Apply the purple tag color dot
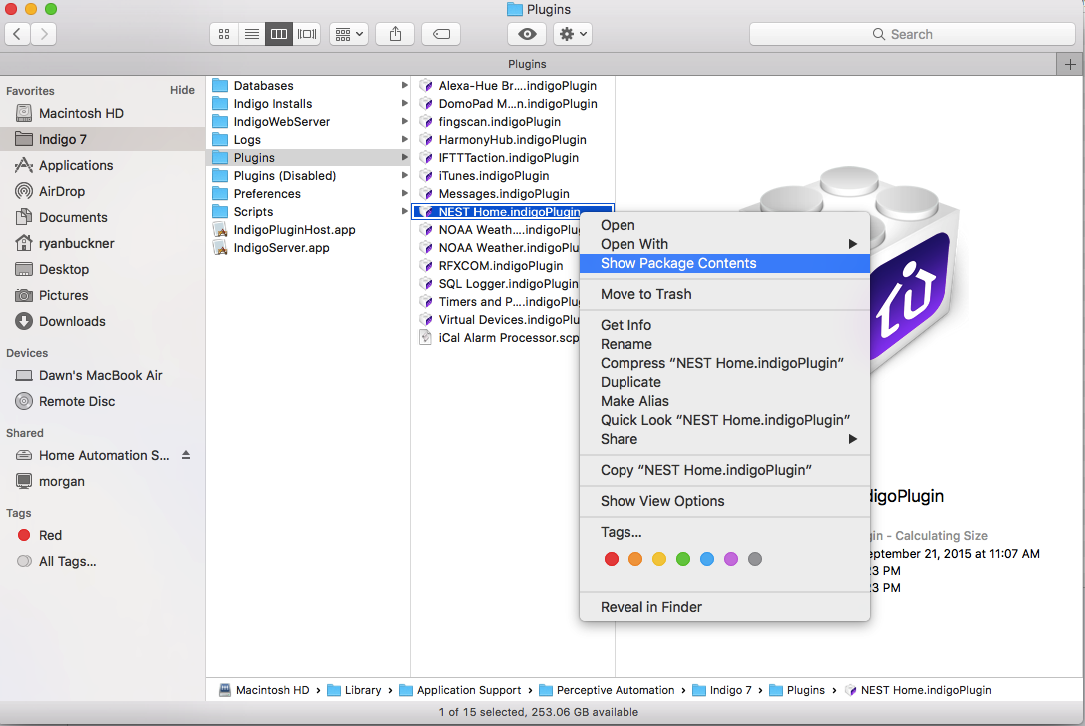The height and width of the screenshot is (726, 1085). coord(731,559)
